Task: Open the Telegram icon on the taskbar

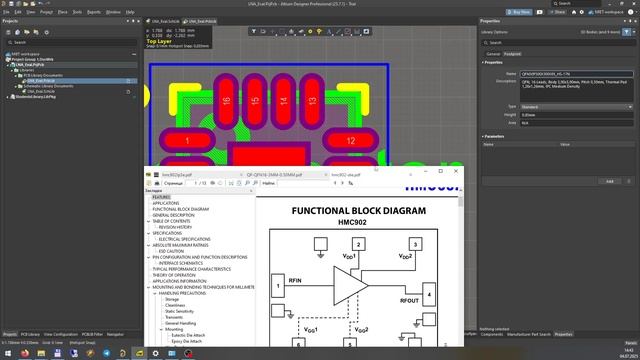Action: (107, 353)
